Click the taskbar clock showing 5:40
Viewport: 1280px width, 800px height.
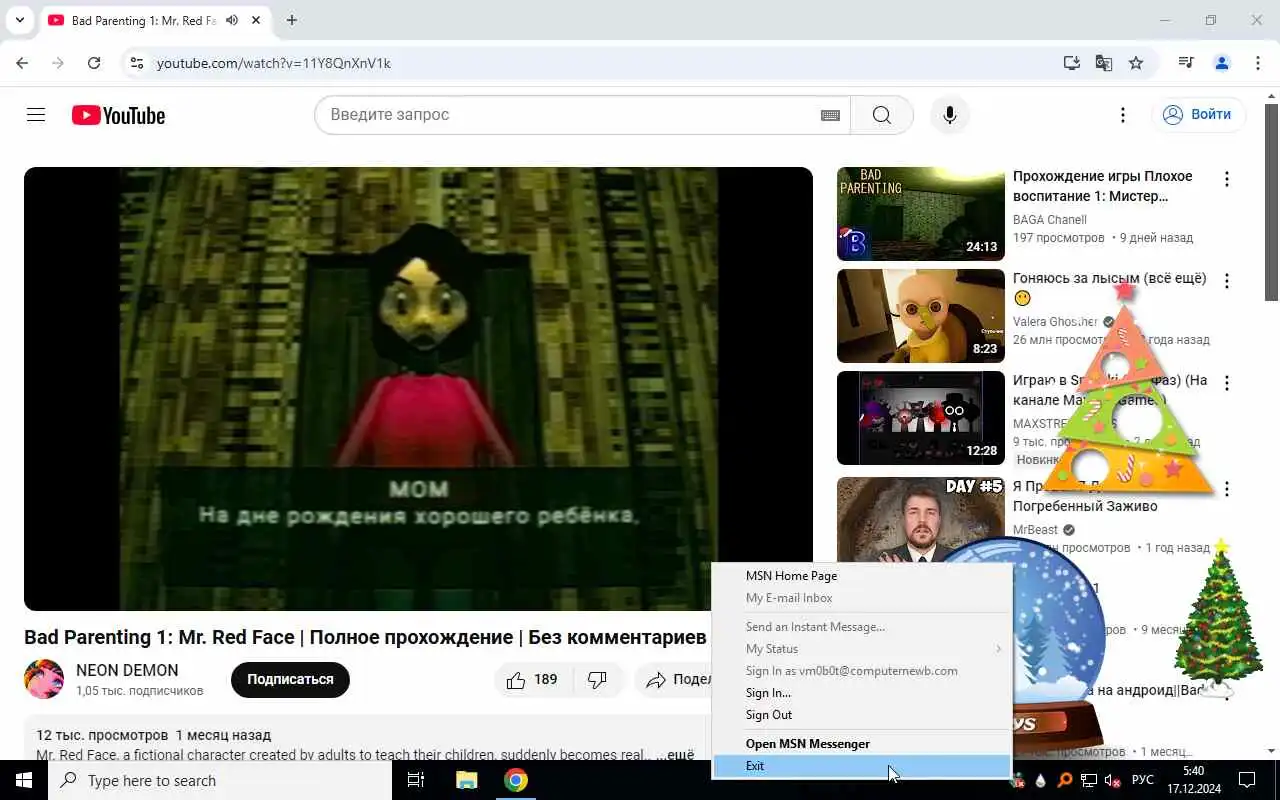1193,780
